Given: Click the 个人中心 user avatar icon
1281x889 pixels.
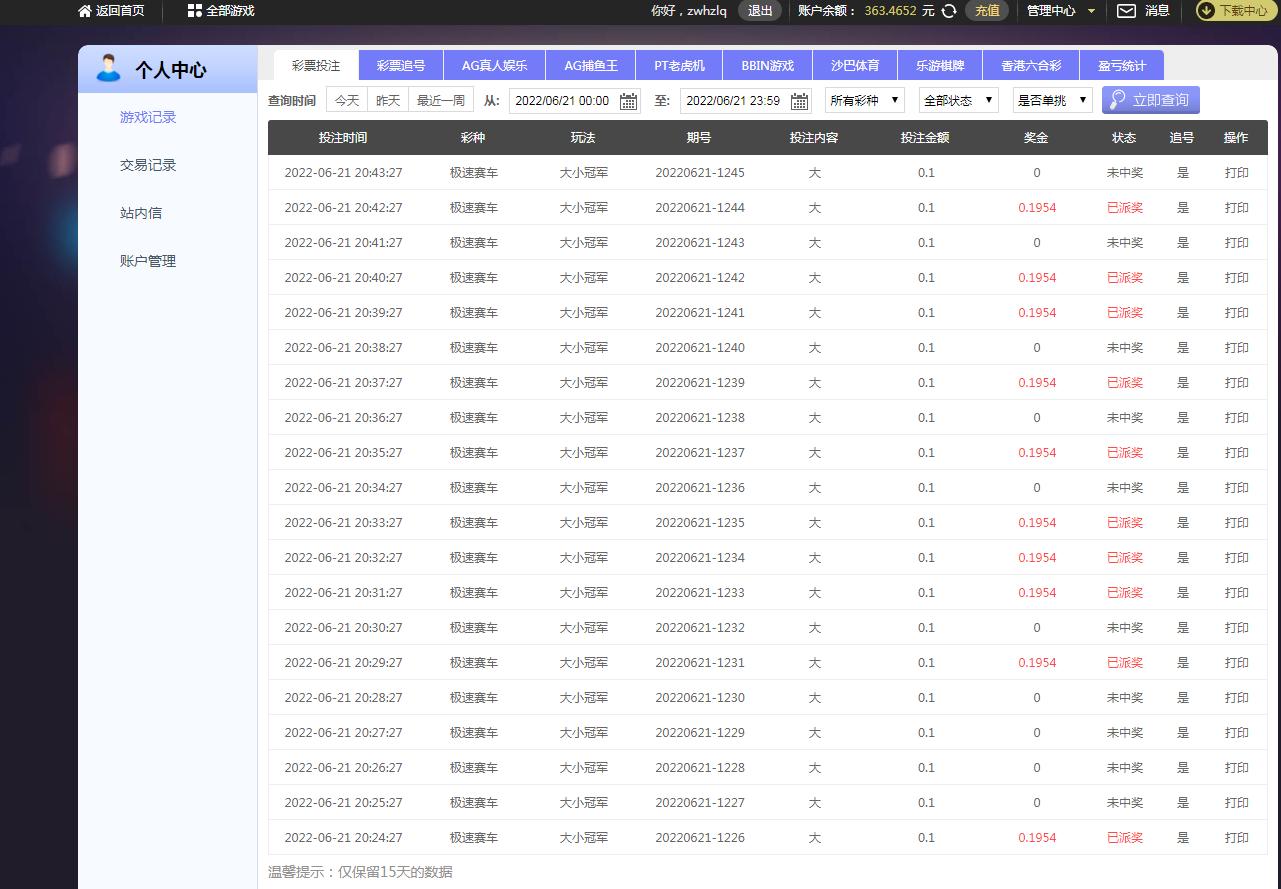Looking at the screenshot, I should tap(108, 69).
